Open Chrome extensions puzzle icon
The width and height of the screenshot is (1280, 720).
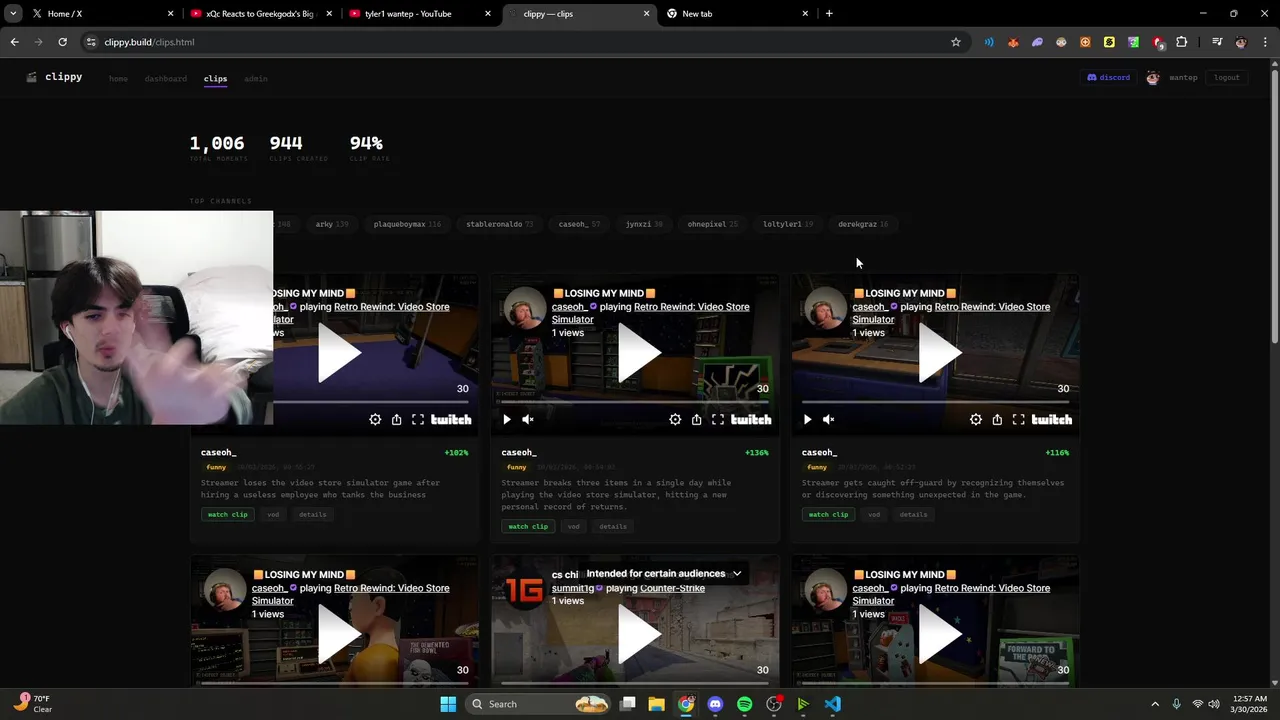pos(1182,42)
